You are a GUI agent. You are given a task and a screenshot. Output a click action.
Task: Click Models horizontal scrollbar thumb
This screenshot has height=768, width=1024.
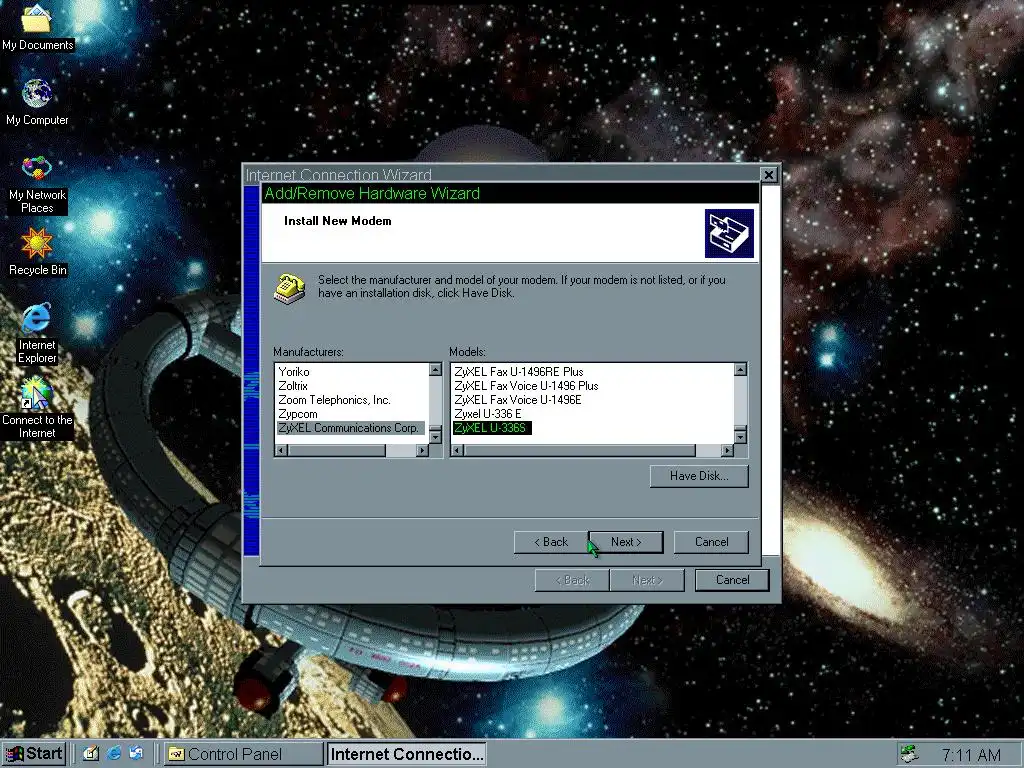click(579, 451)
